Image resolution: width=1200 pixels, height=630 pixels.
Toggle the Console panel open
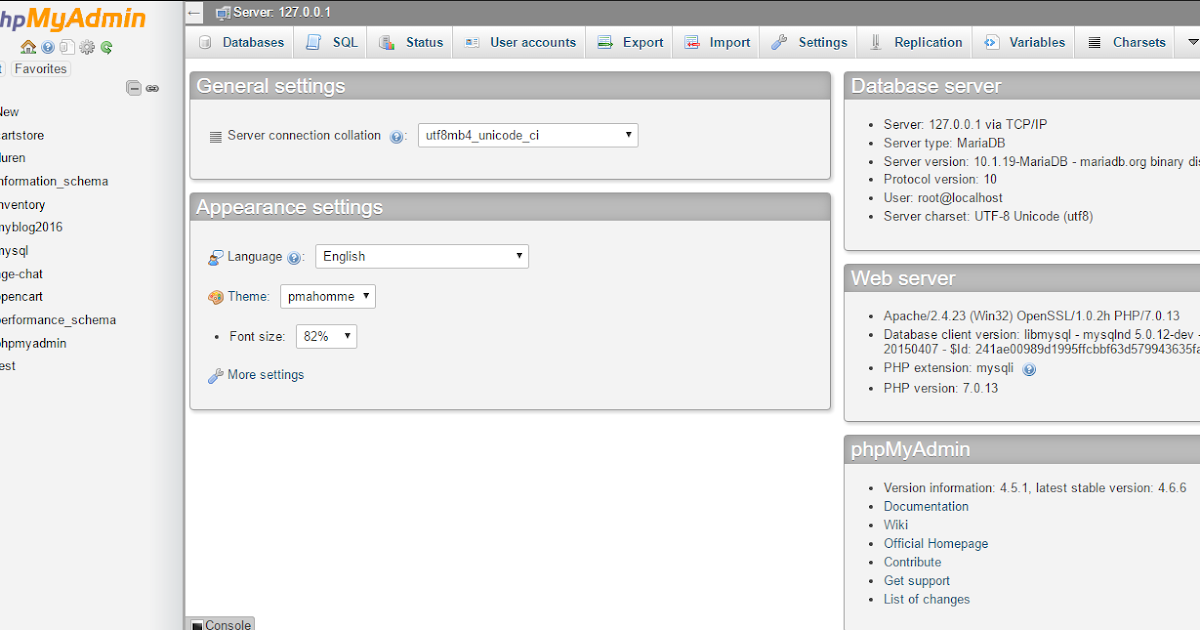point(220,624)
